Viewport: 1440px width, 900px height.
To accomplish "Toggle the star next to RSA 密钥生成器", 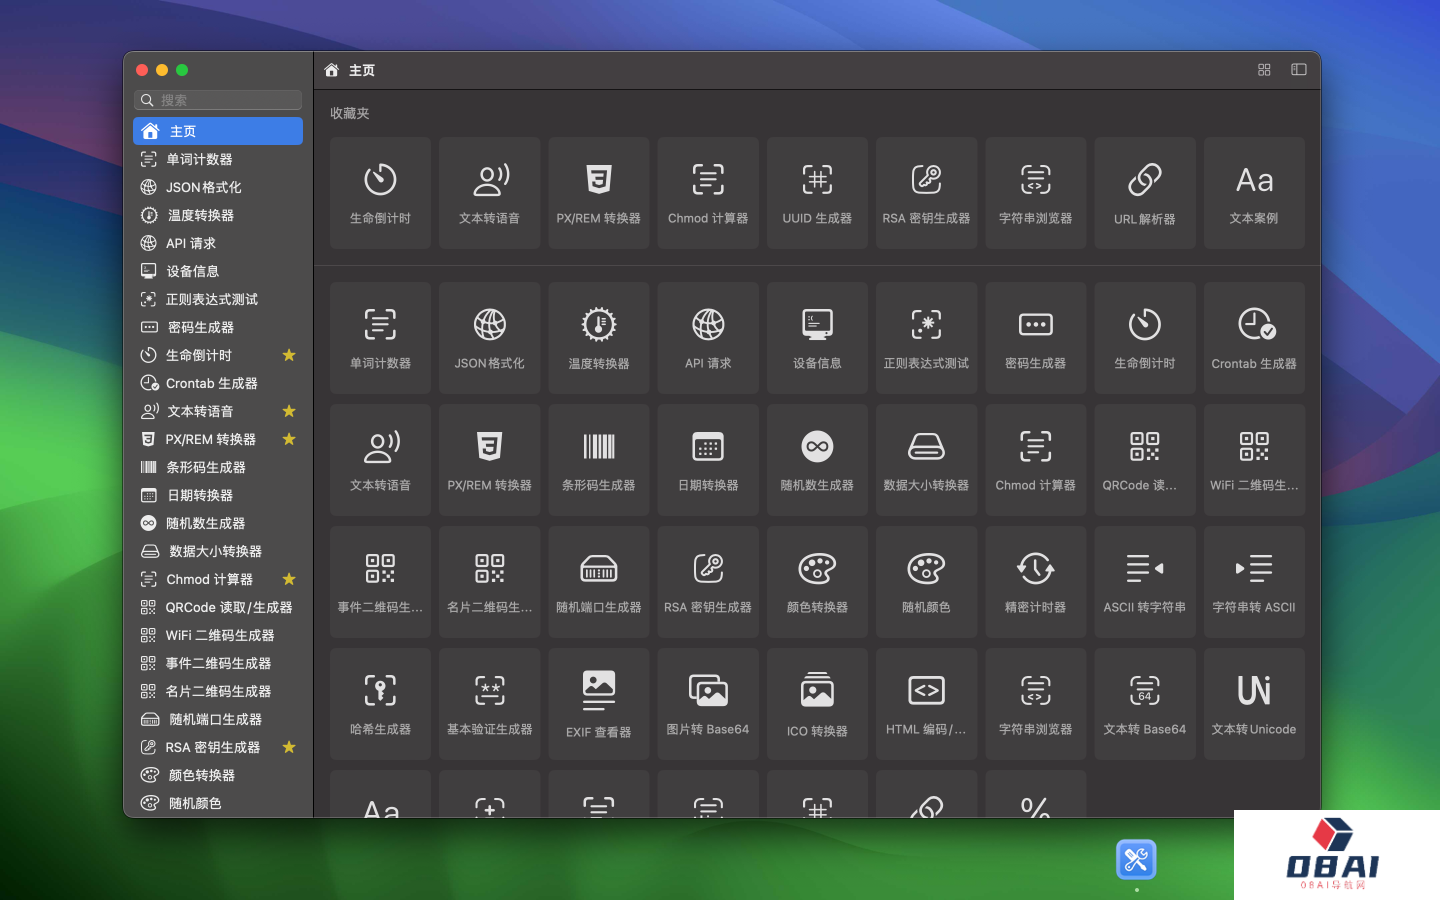I will click(x=289, y=747).
